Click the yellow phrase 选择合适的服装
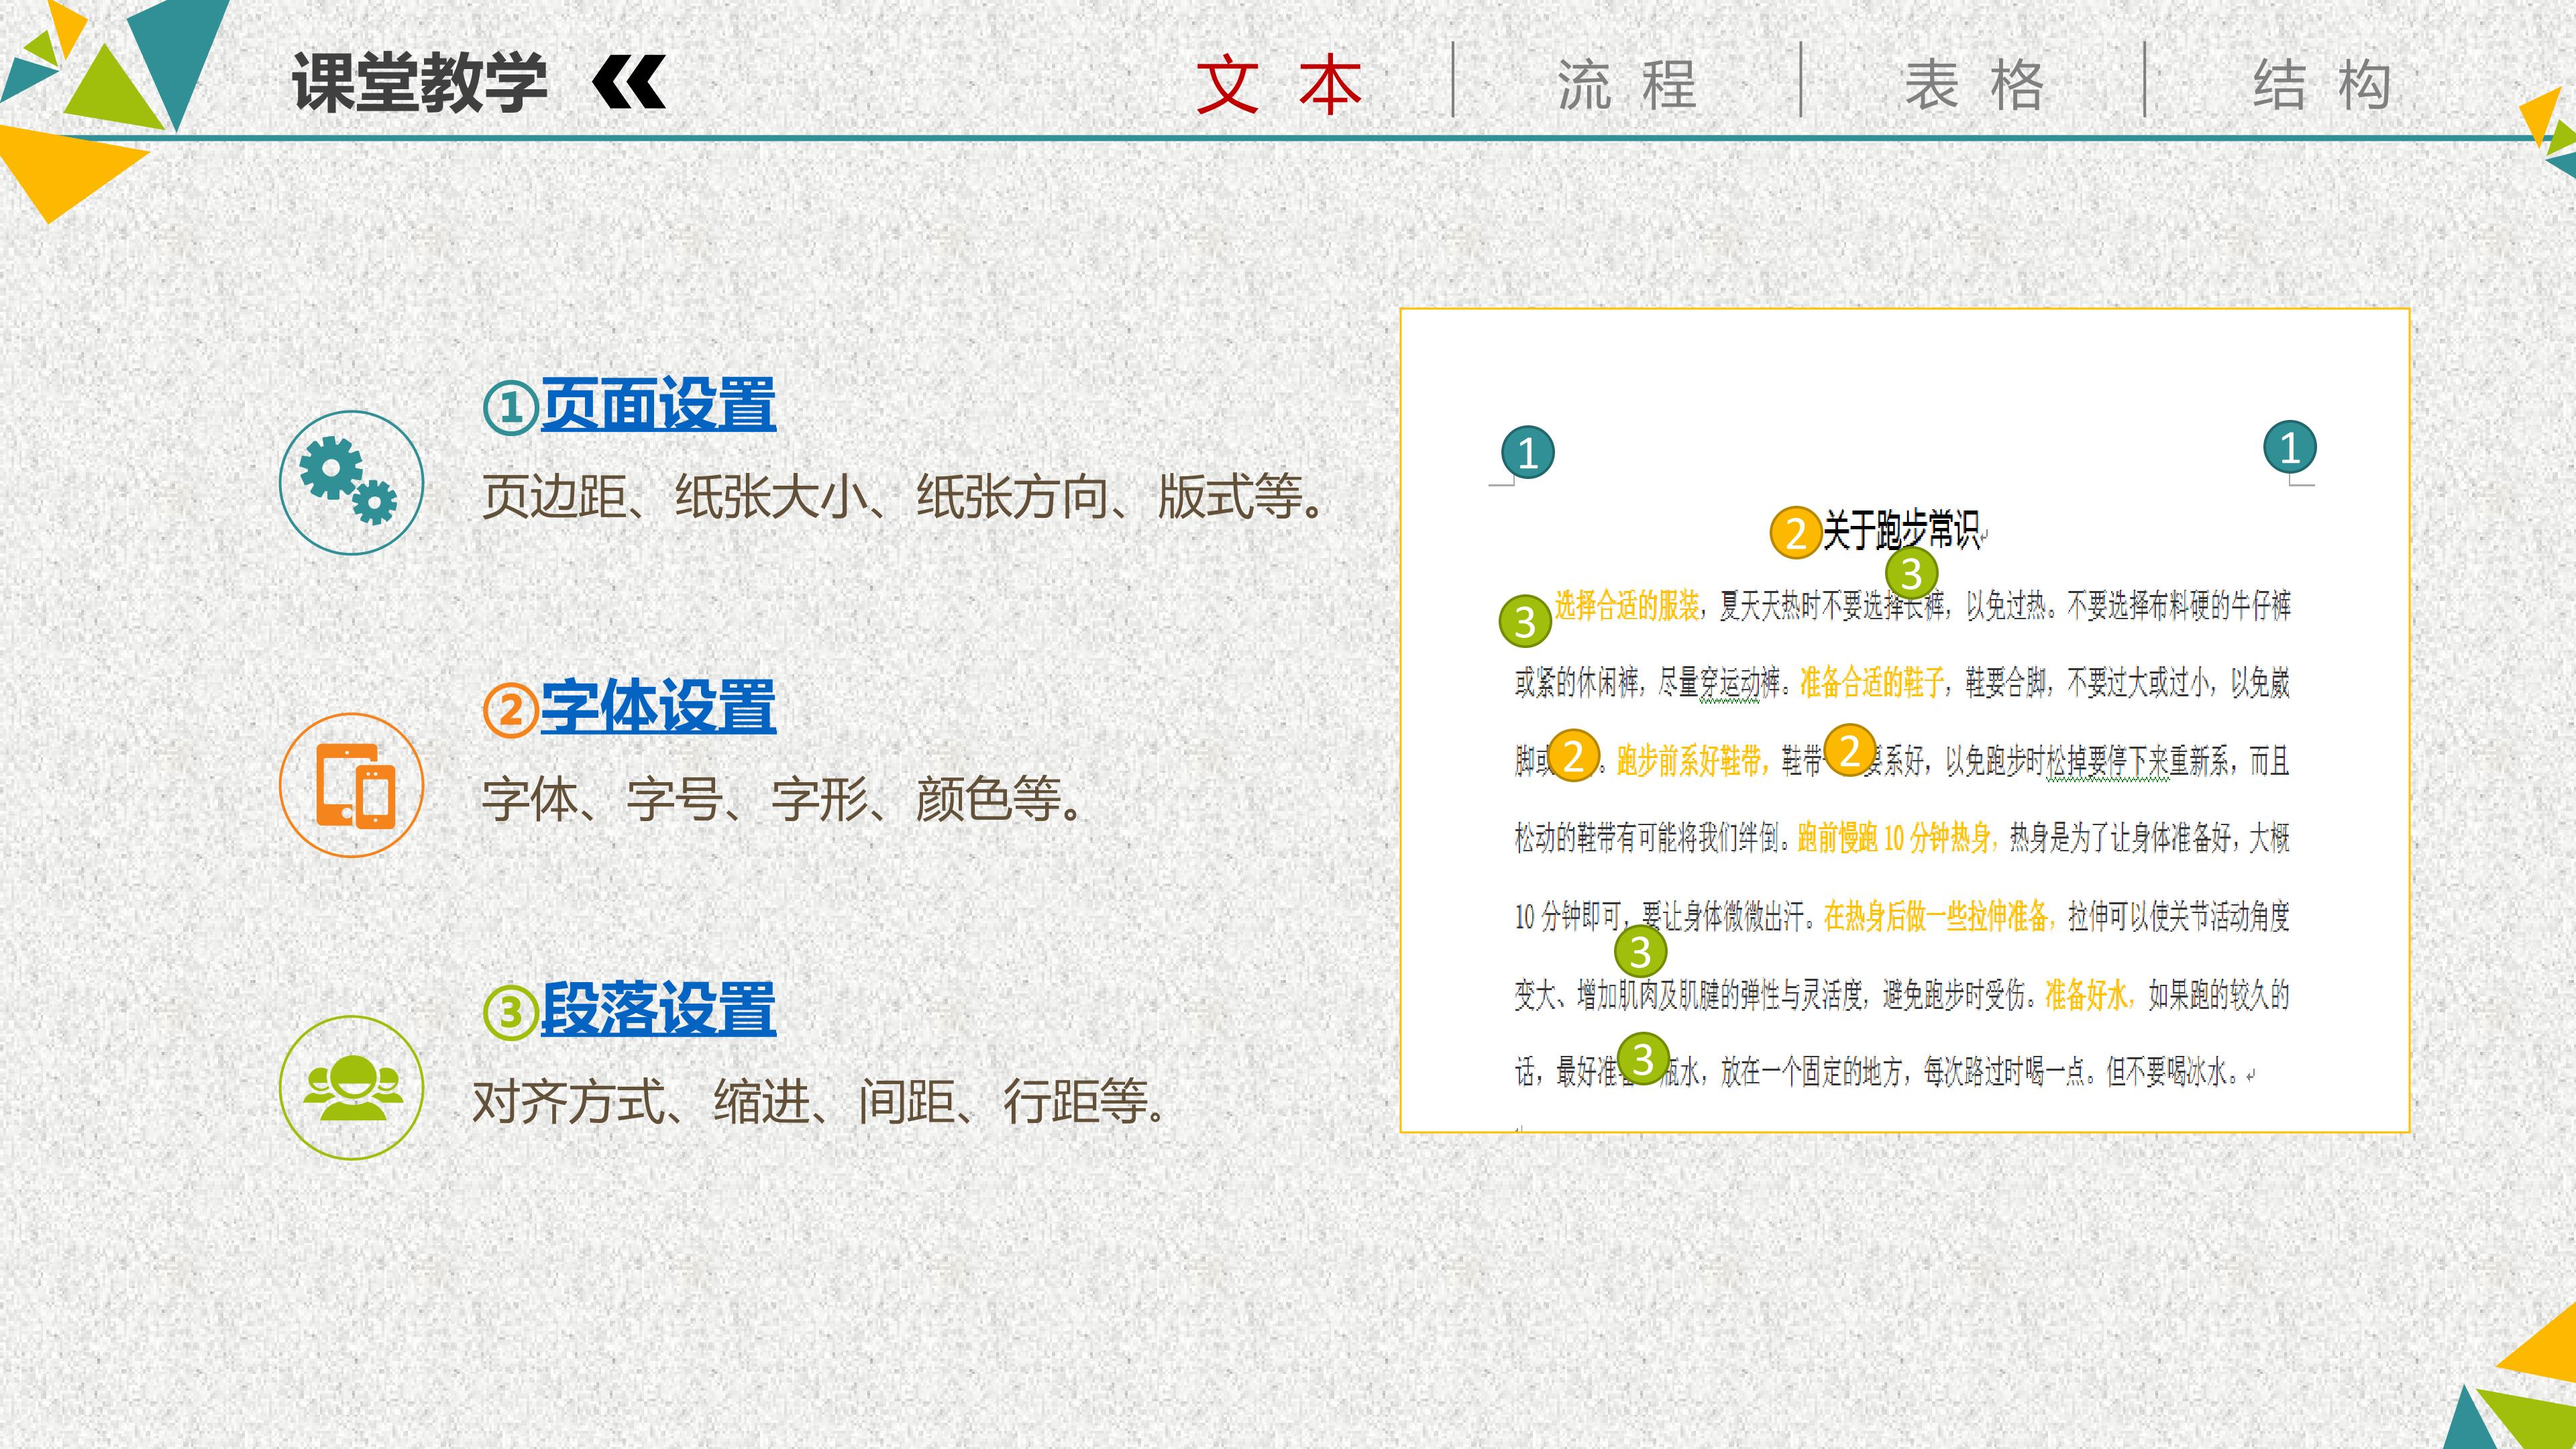Viewport: 2576px width, 1449px height. 1627,605
